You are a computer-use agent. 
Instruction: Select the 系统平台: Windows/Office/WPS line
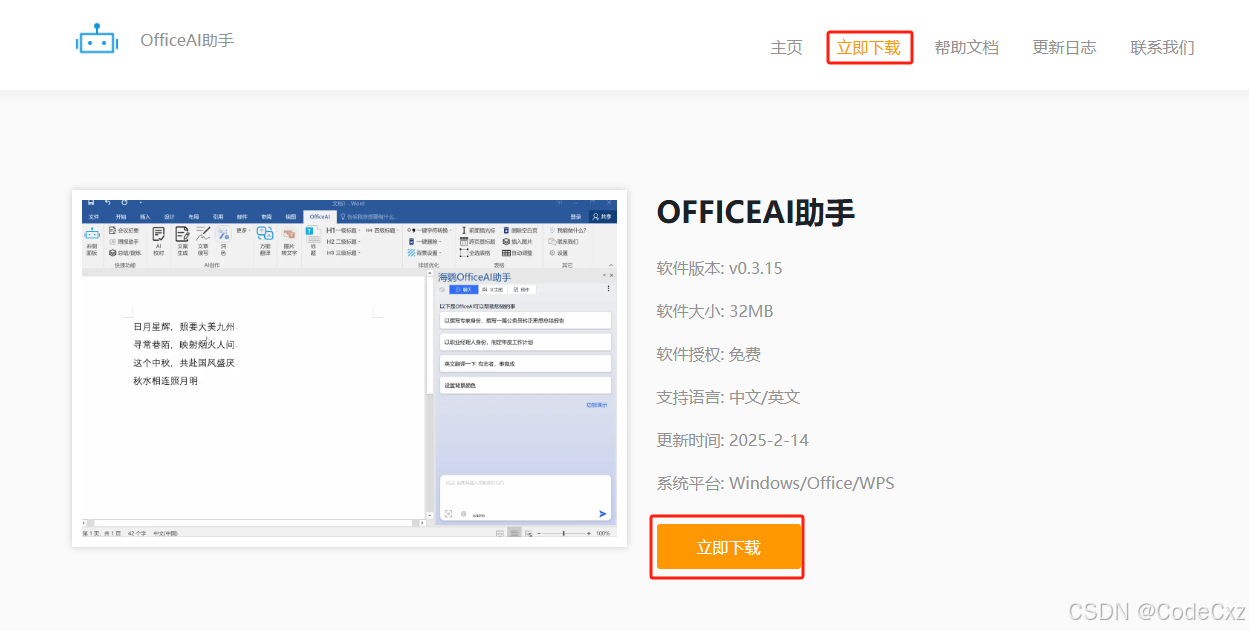coord(775,483)
